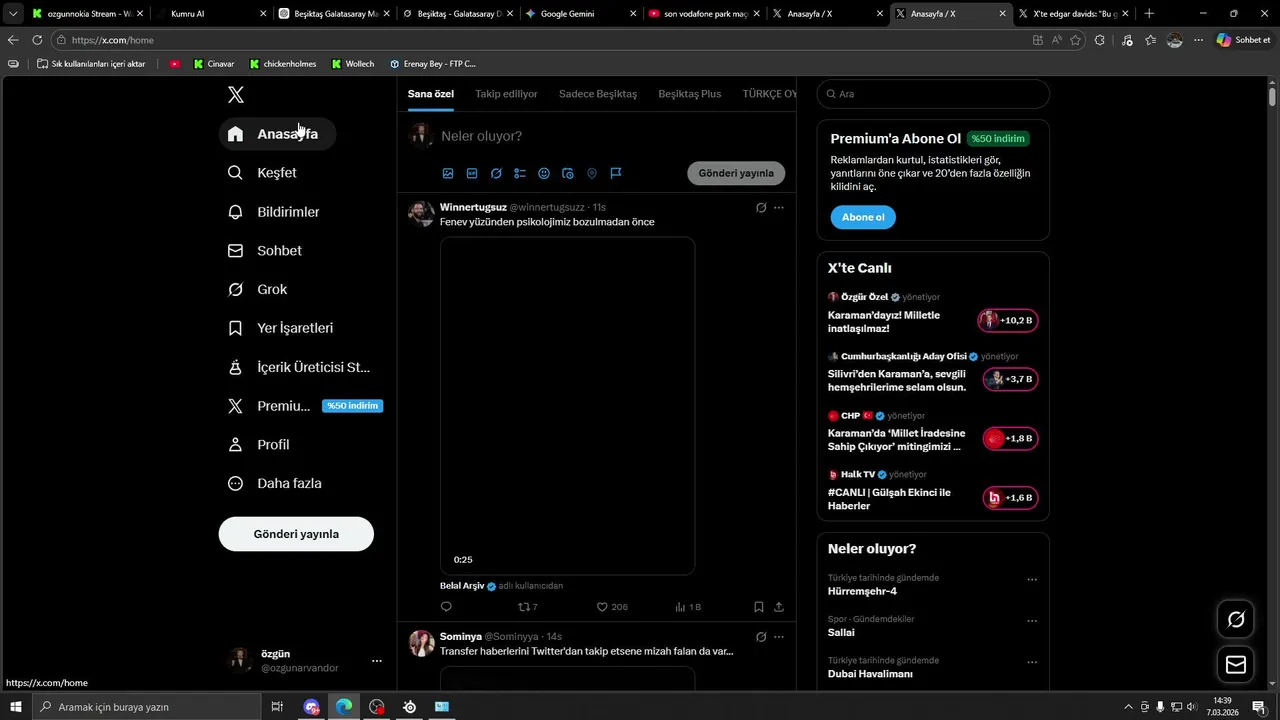This screenshot has height=720, width=1280.
Task: Click the large sidebar Gönderi yayınla button
Action: (296, 534)
